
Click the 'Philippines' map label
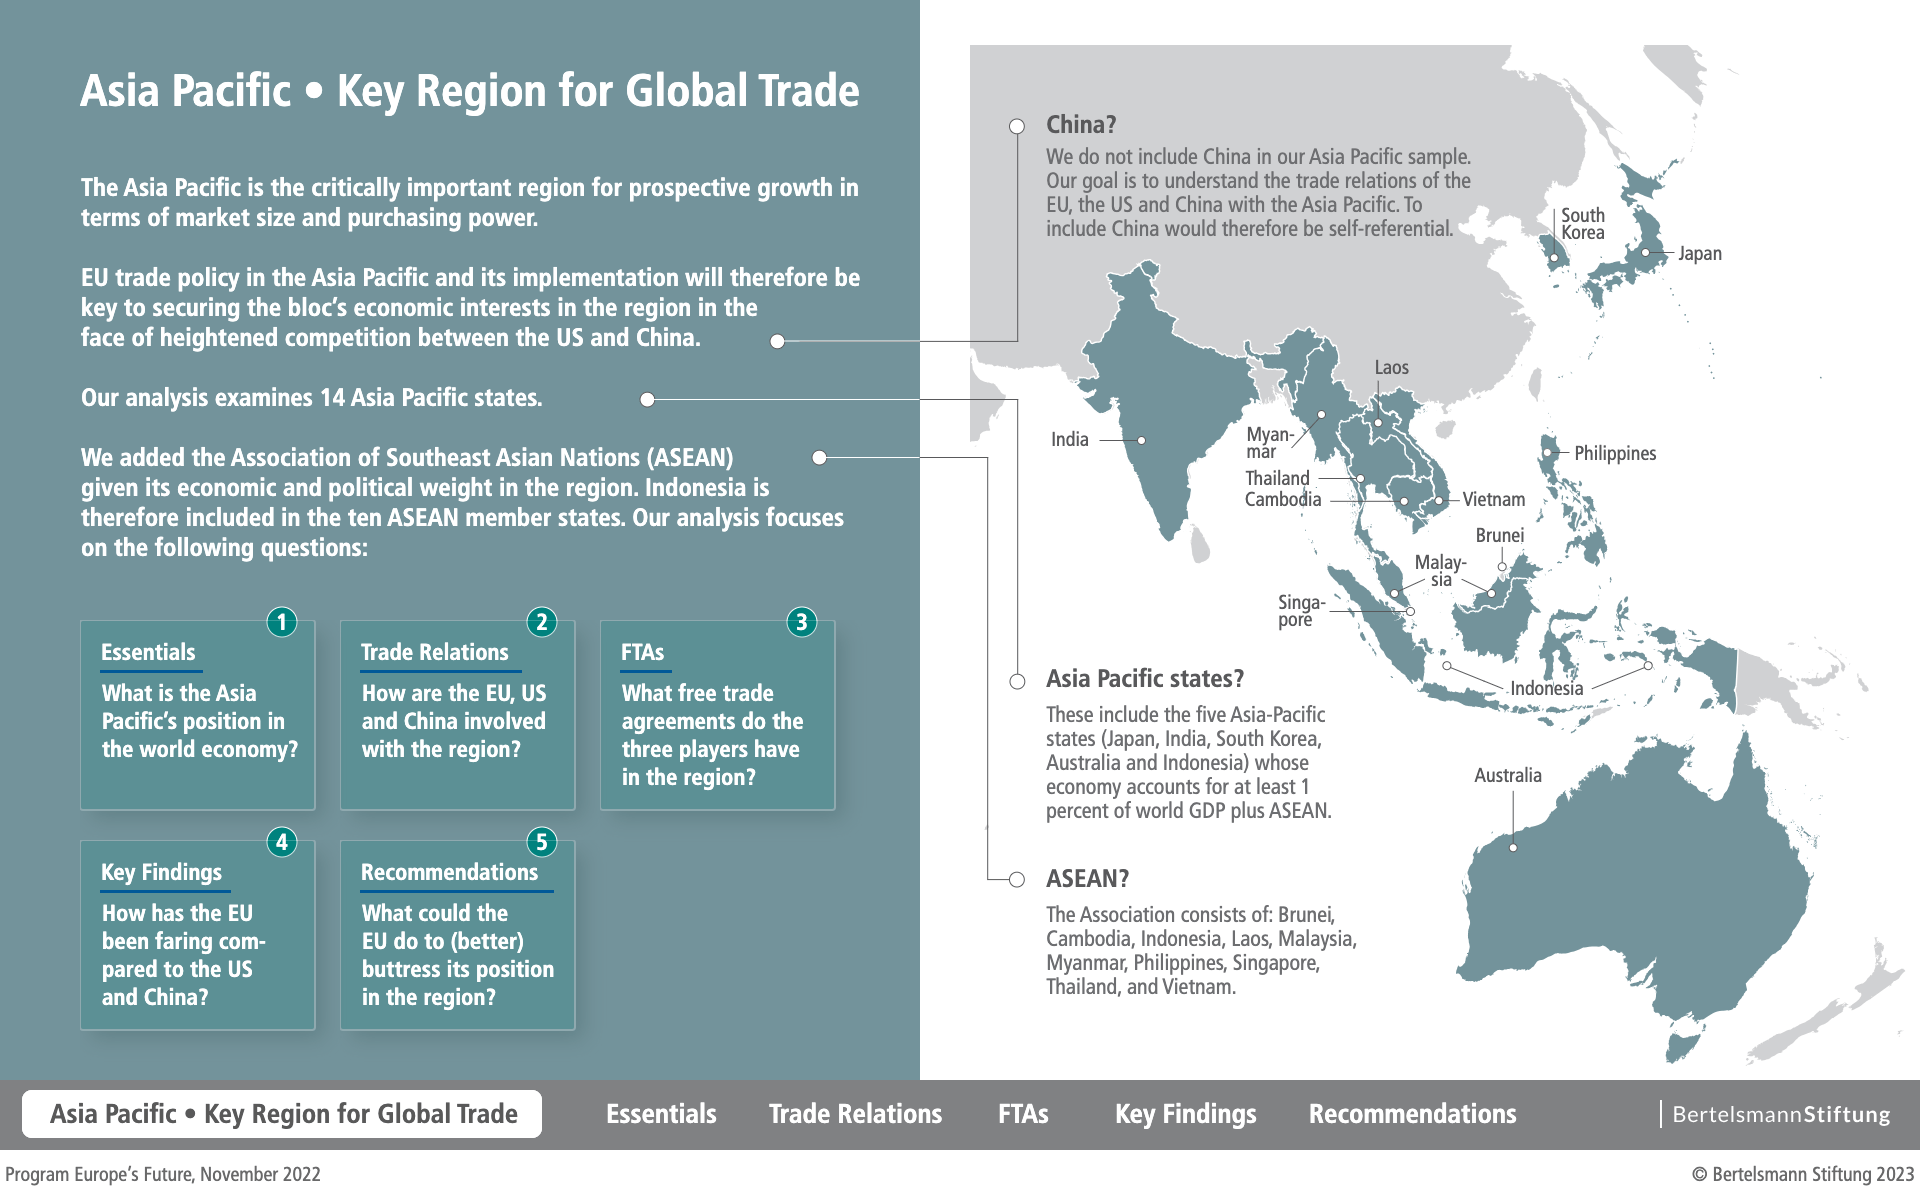[1615, 453]
